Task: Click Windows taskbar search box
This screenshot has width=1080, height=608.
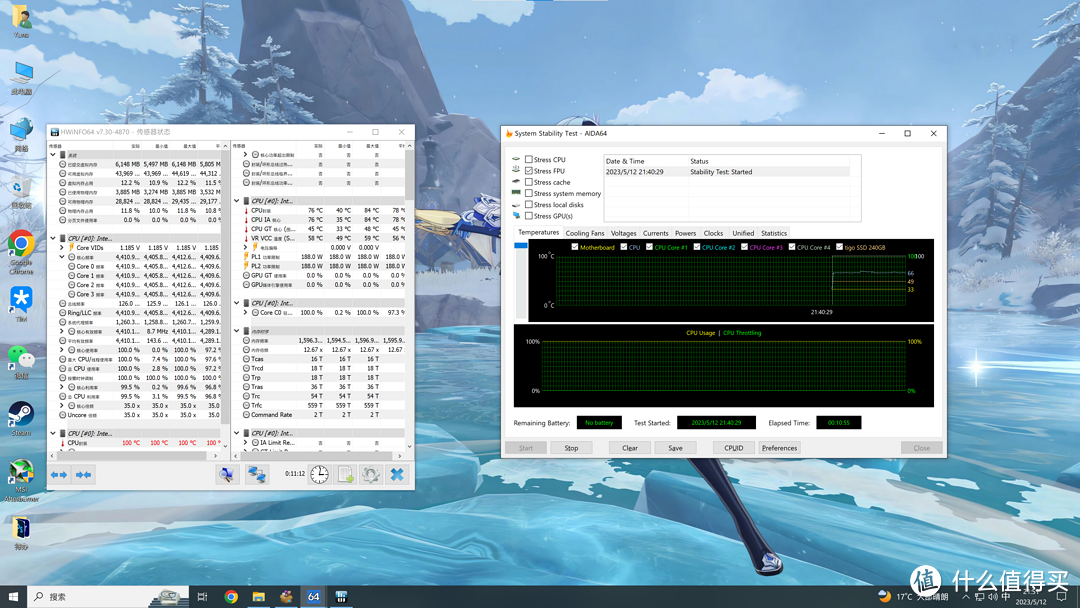Action: (x=109, y=596)
